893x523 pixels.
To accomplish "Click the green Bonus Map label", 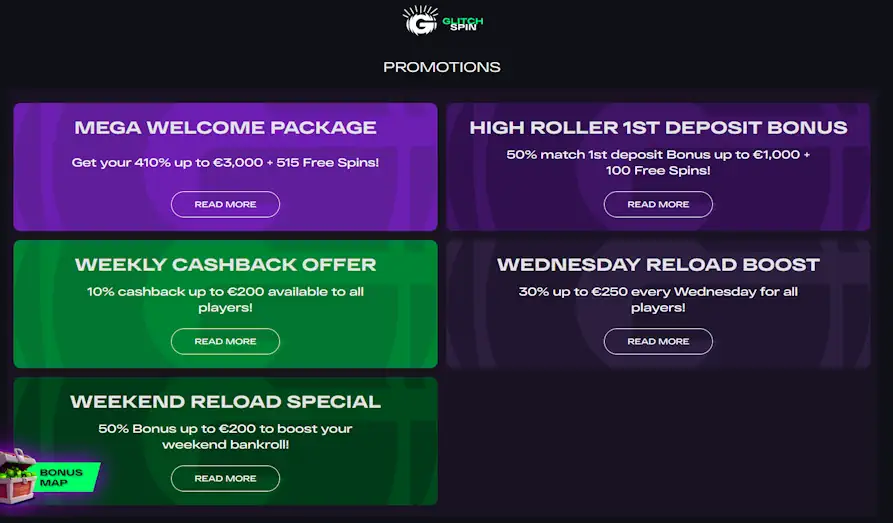I will 64,477.
